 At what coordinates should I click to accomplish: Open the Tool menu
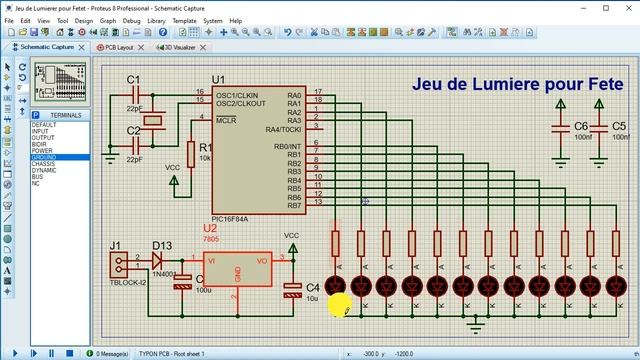coord(62,21)
